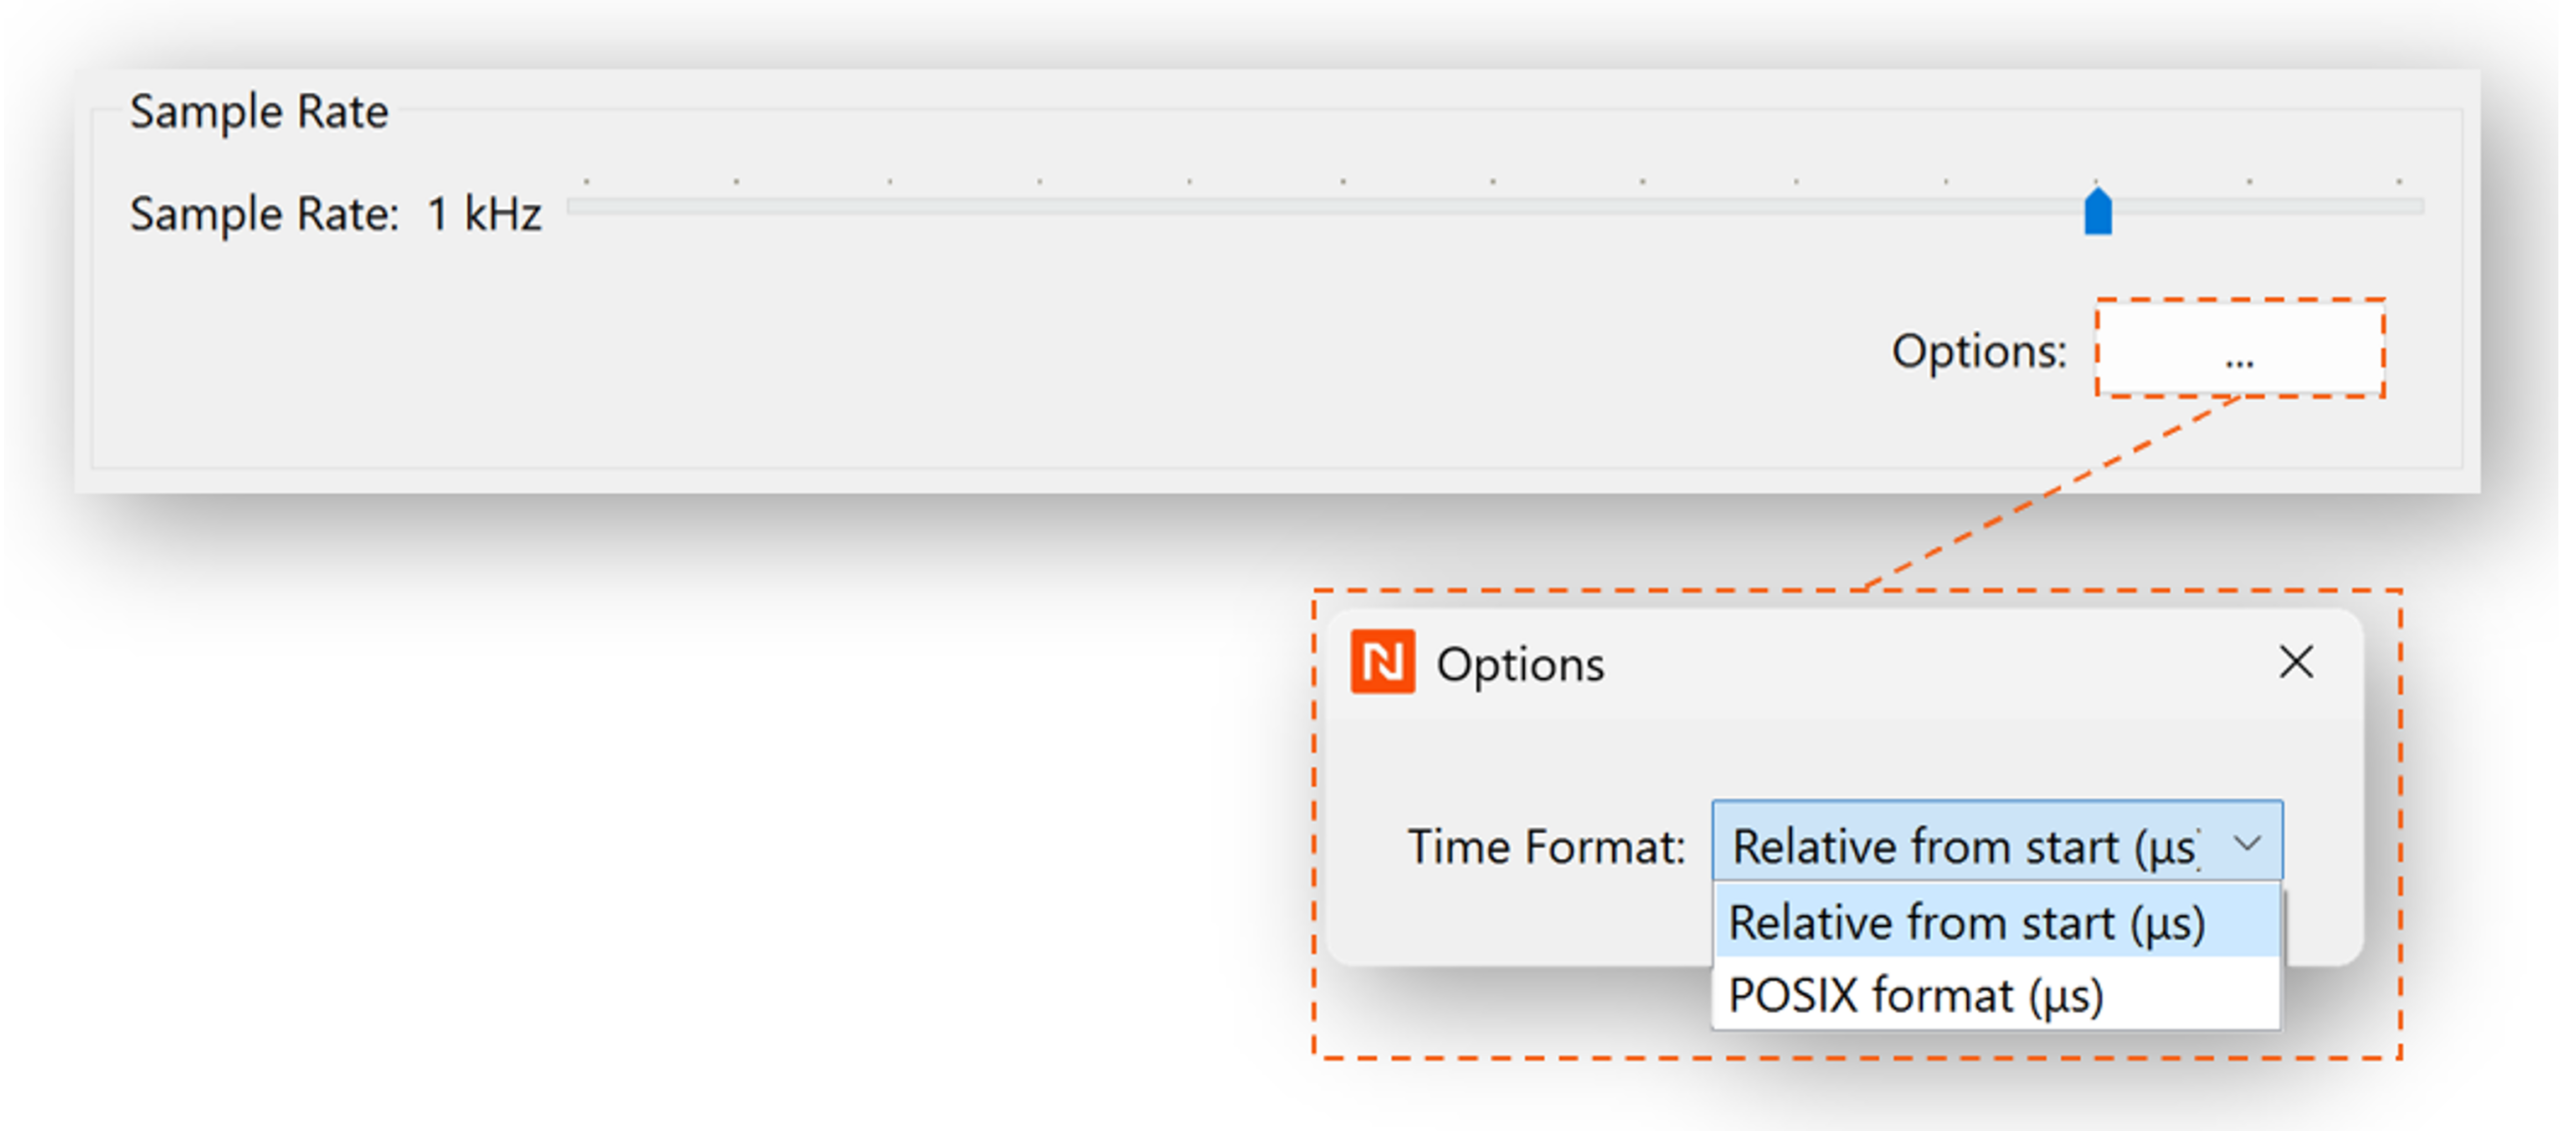Click the second tick from slider's left
Image resolution: width=2560 pixels, height=1131 pixels.
click(736, 206)
